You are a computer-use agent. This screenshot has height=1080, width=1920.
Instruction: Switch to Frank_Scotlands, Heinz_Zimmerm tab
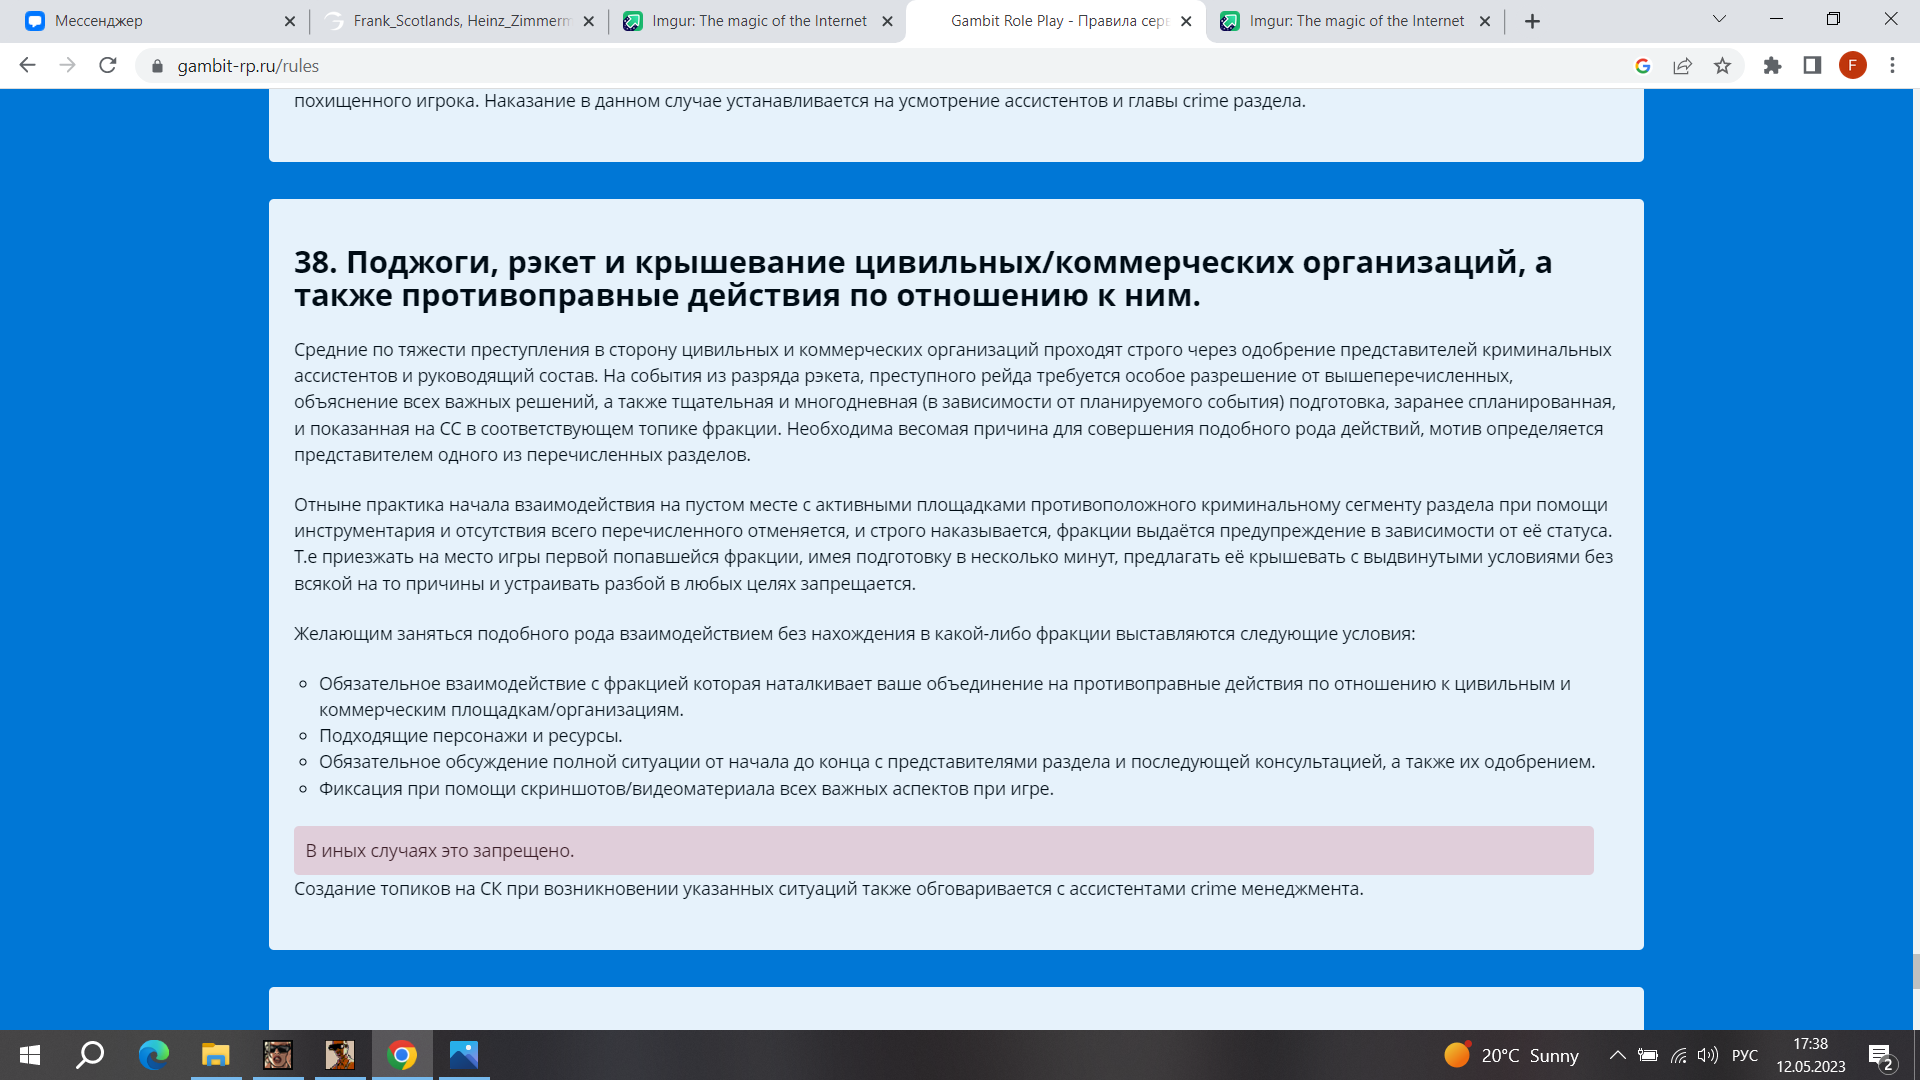(x=460, y=21)
